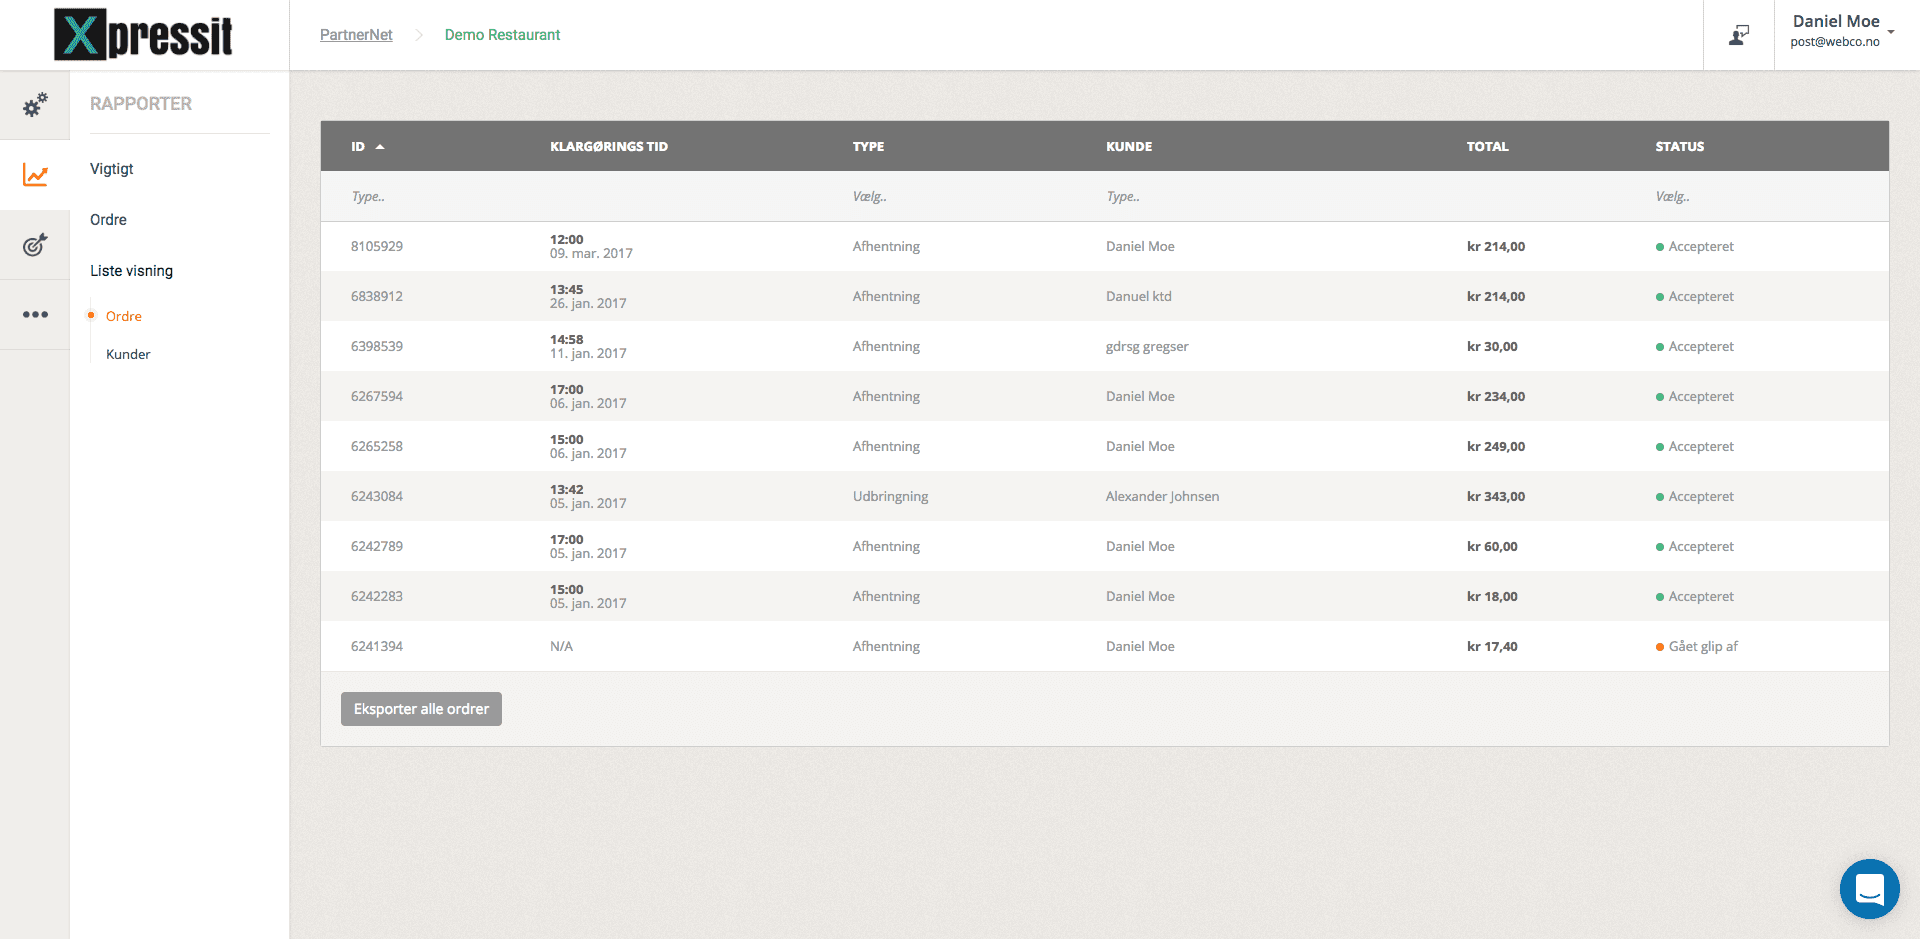Click total kr 30,00
1920x939 pixels.
coord(1492,347)
